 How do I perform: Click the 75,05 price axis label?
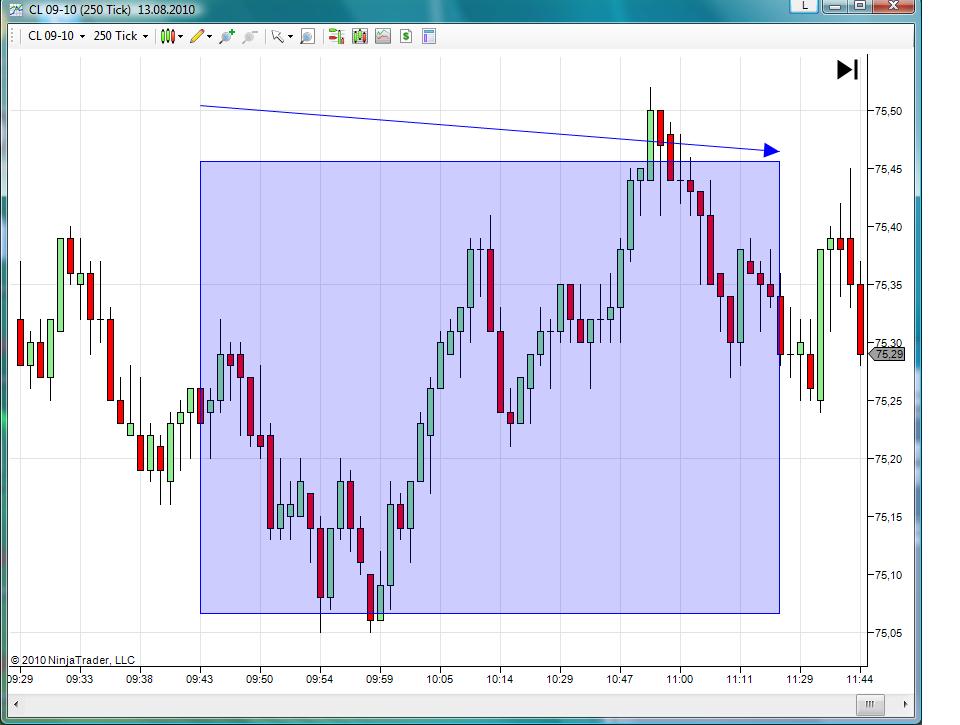(x=888, y=633)
